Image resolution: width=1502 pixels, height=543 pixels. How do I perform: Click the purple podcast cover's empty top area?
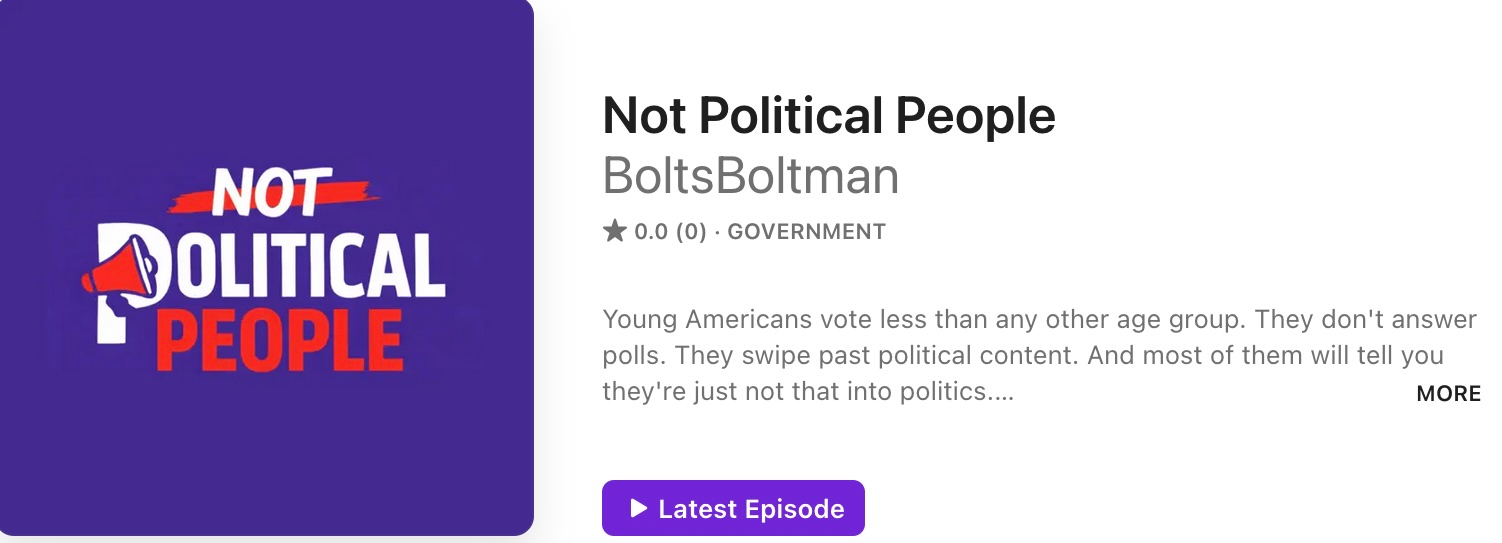266,70
